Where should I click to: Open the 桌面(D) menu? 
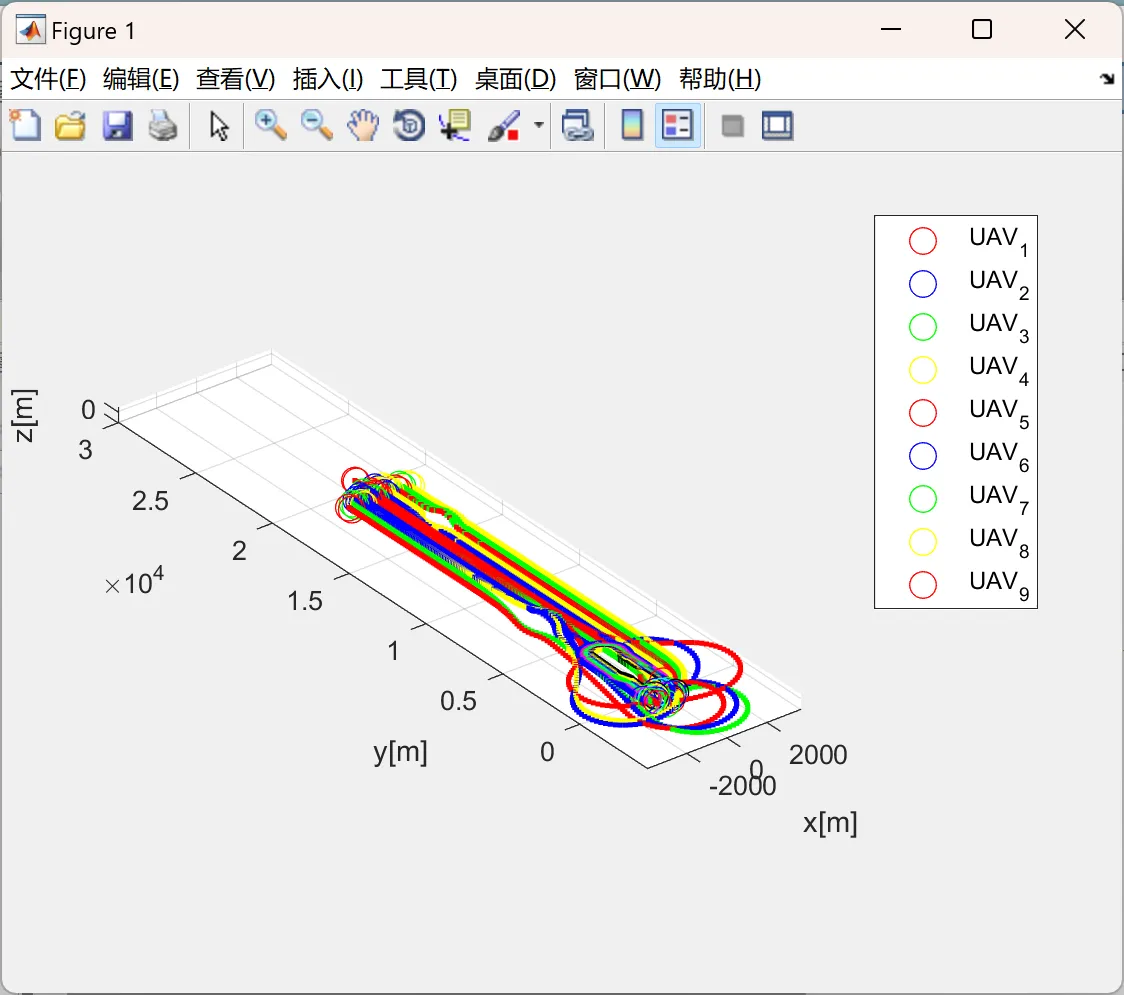click(515, 79)
